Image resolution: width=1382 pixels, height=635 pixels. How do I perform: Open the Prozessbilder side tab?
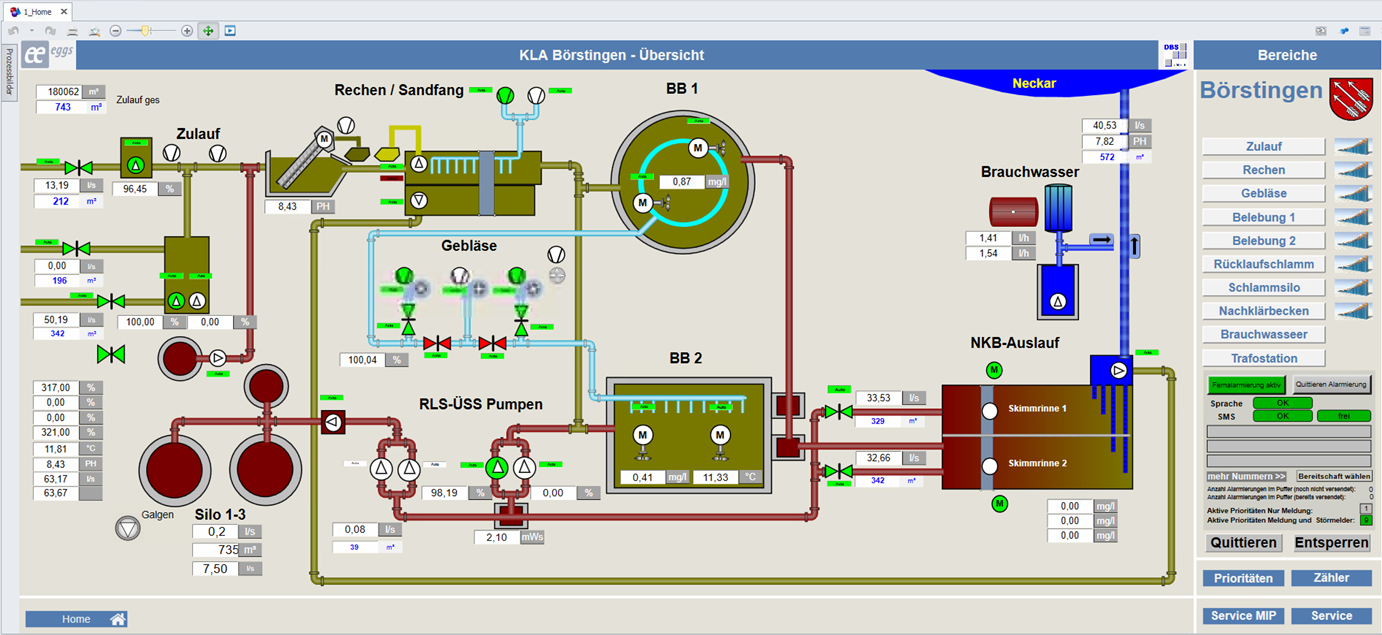pos(9,72)
